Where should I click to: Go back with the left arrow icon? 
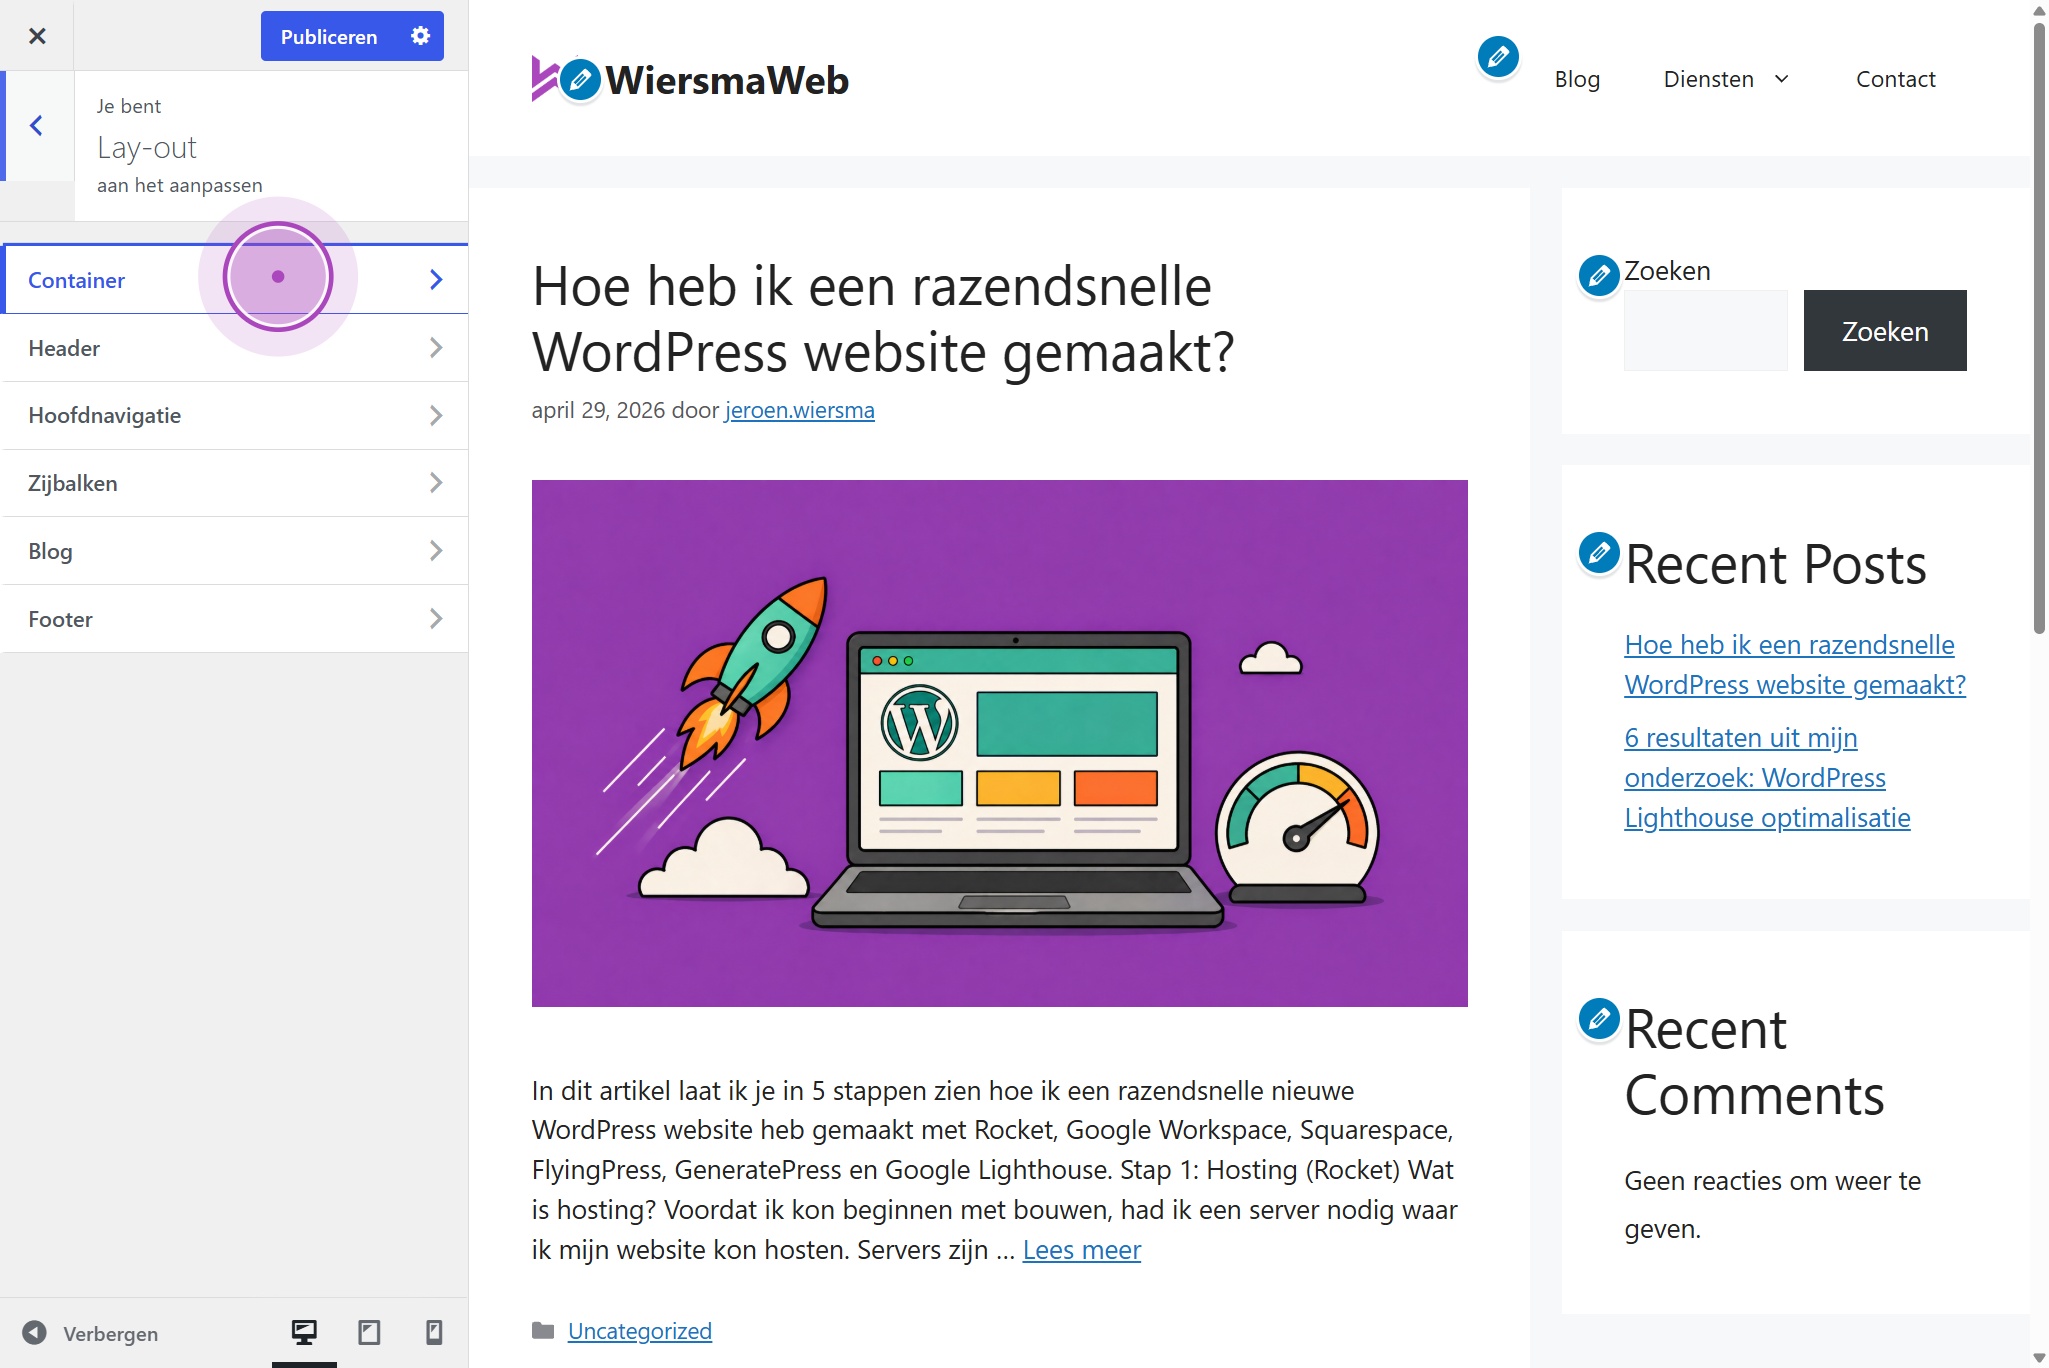tap(37, 126)
